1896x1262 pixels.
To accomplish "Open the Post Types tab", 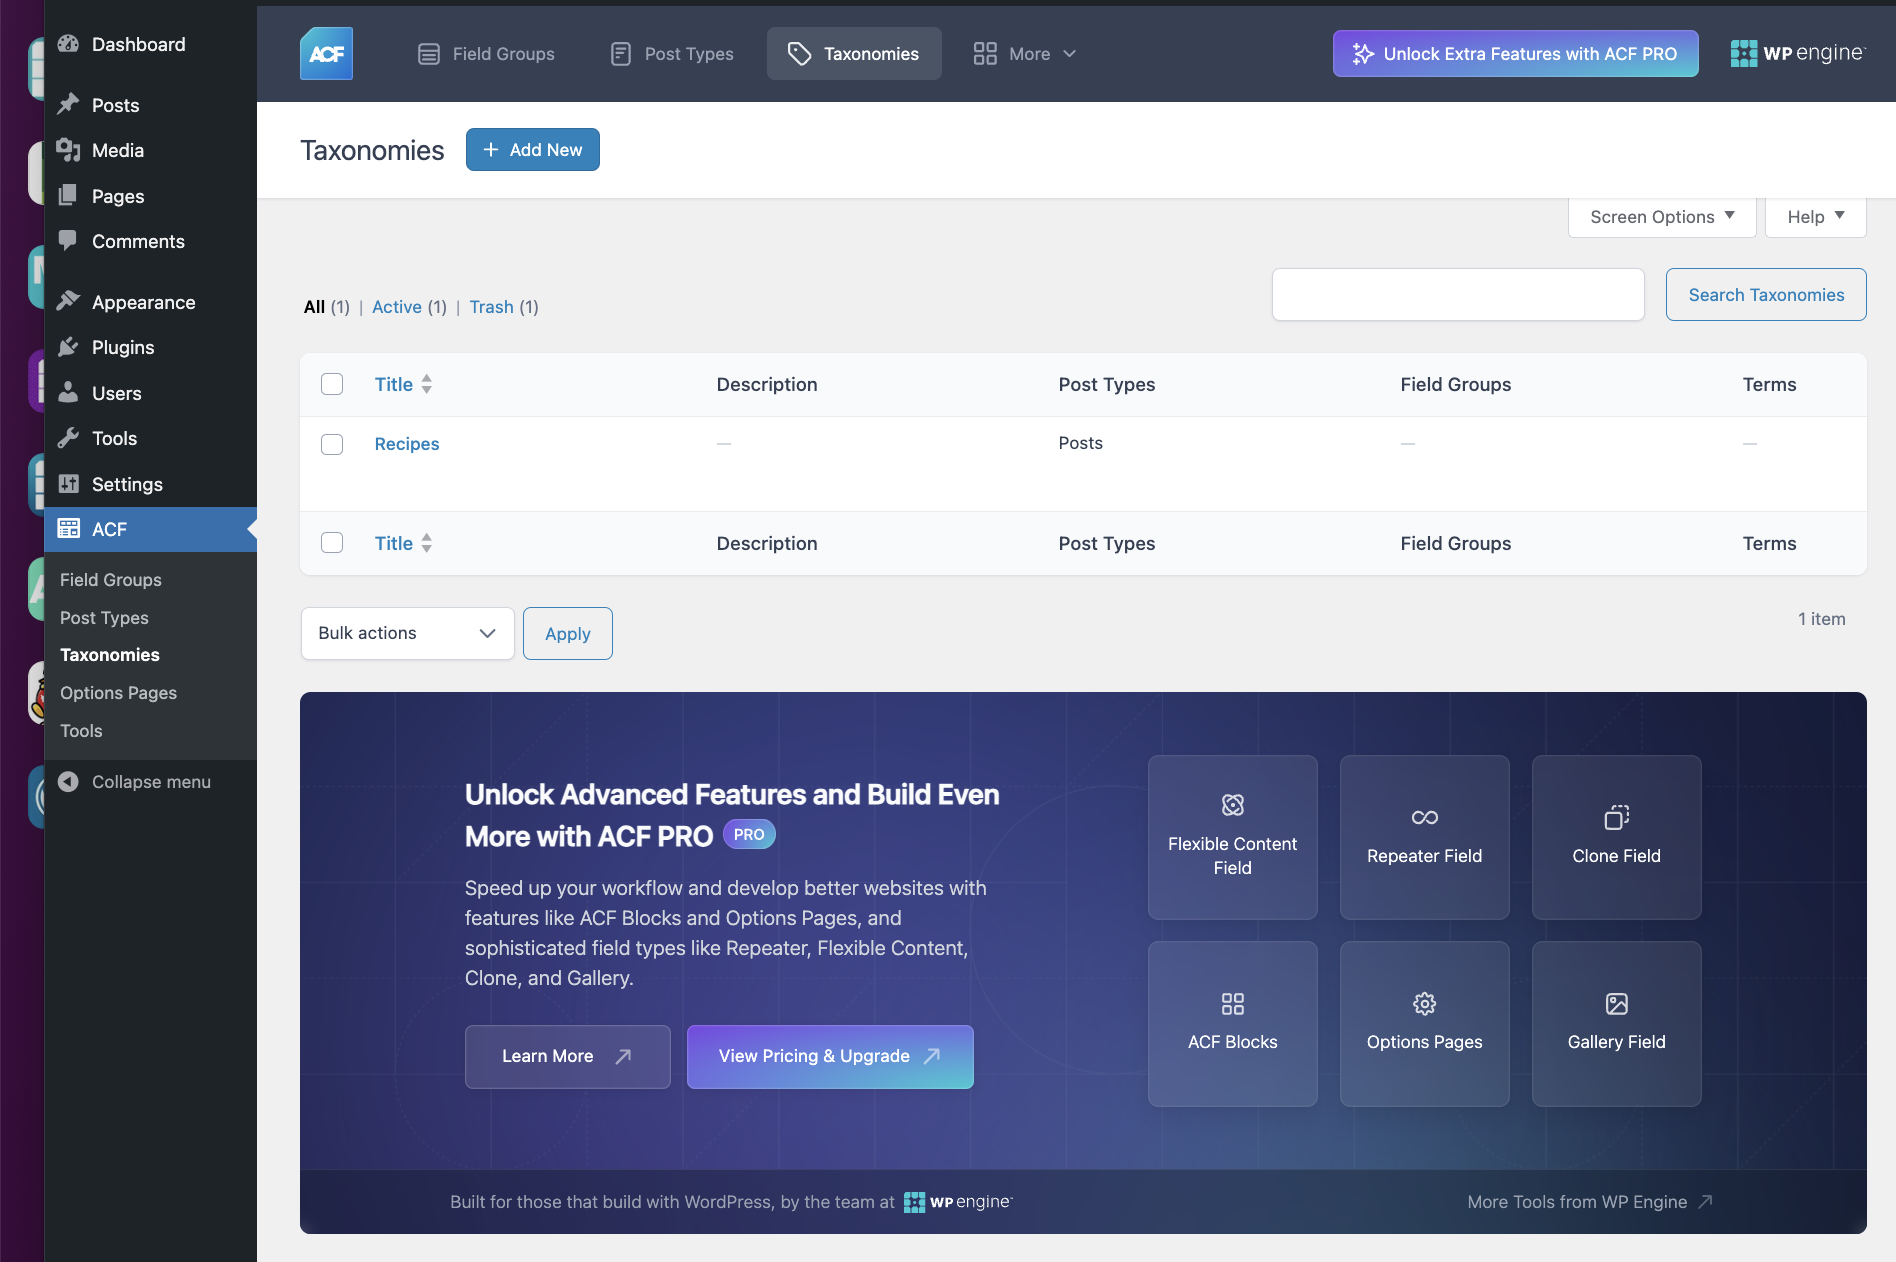I will click(672, 54).
